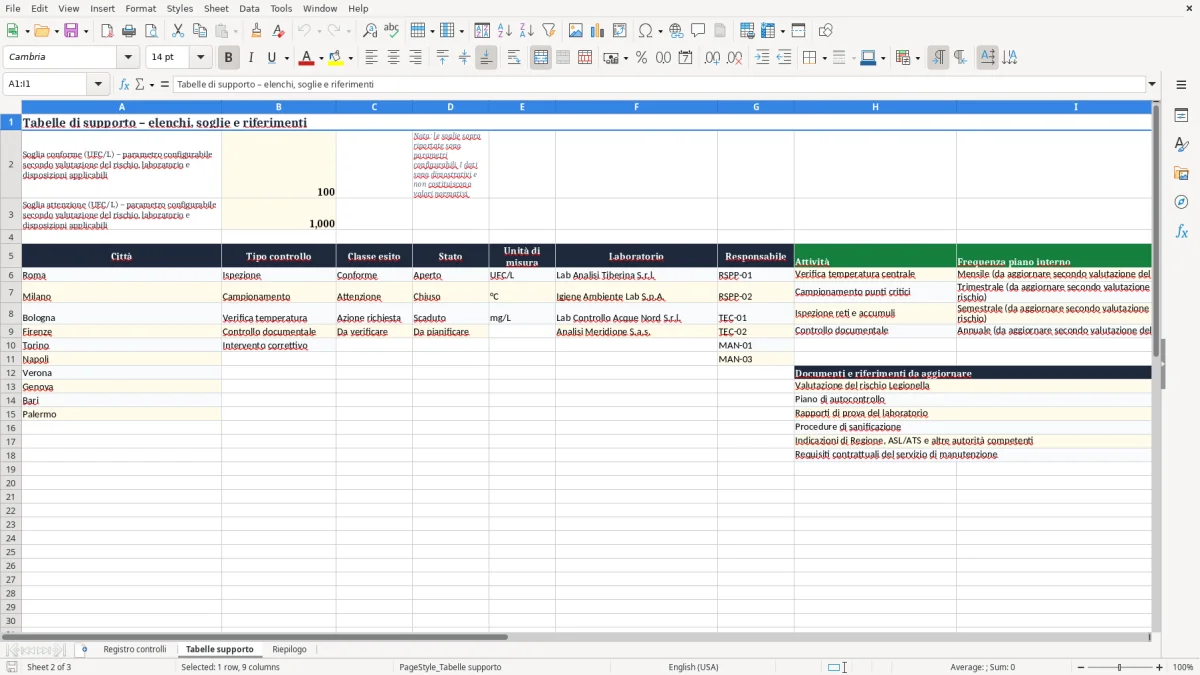
Task: Open the conditional formatting dropdown
Action: [x=917, y=58]
